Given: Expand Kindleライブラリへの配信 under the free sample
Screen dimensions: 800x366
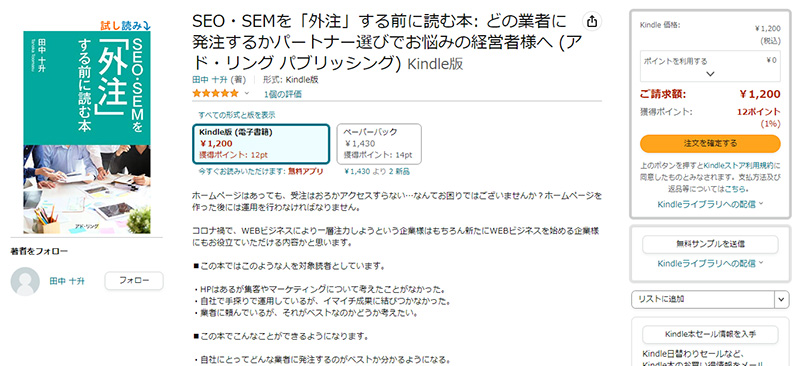Looking at the screenshot, I should tap(710, 263).
